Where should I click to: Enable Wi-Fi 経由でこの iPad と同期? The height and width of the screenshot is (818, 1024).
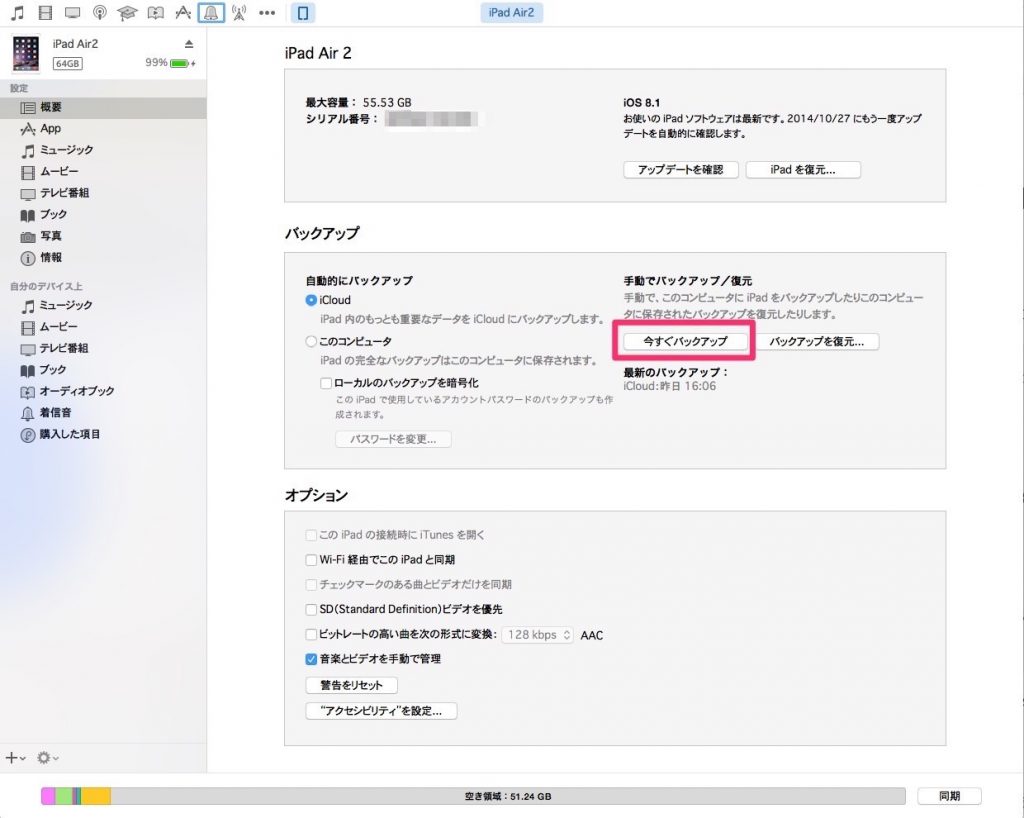tap(312, 560)
